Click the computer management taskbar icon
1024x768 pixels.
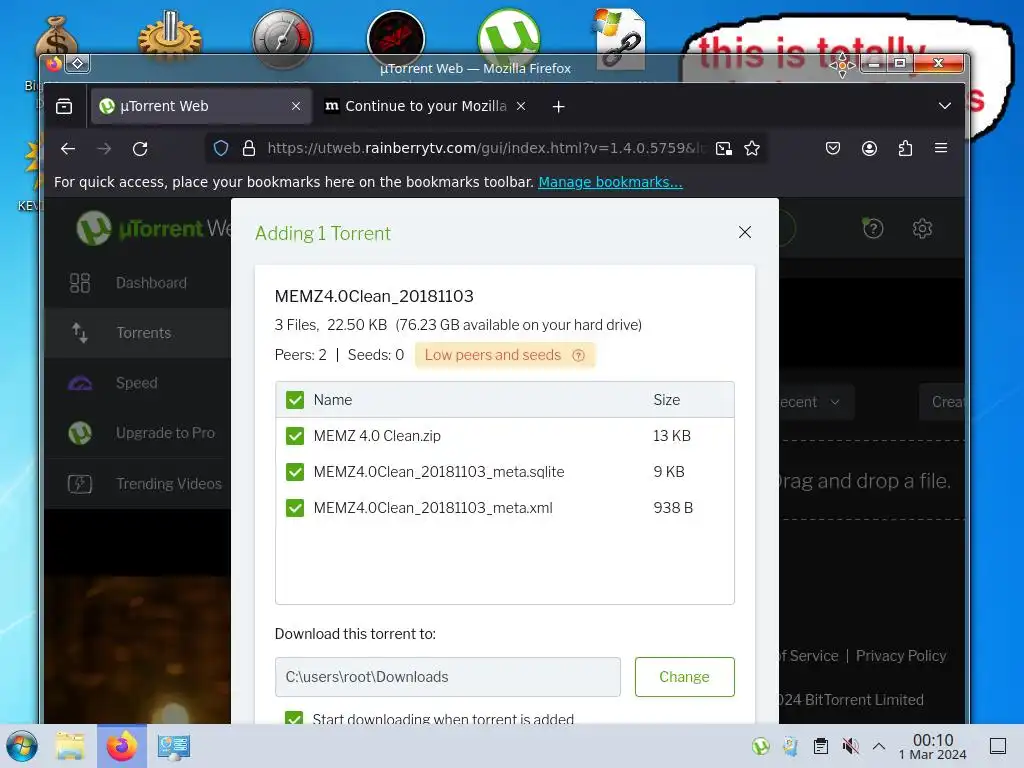[x=174, y=746]
